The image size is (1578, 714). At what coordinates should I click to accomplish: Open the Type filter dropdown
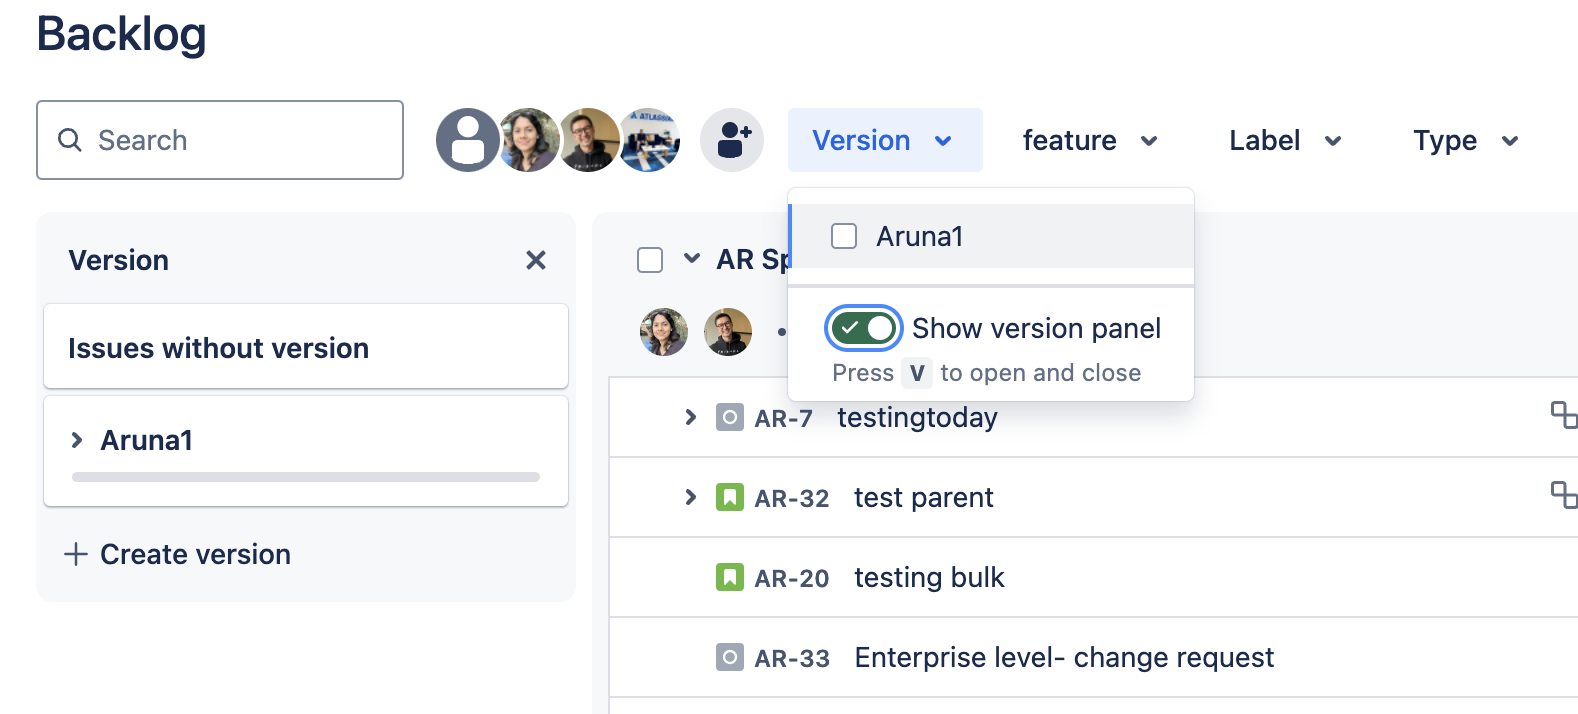point(1465,140)
